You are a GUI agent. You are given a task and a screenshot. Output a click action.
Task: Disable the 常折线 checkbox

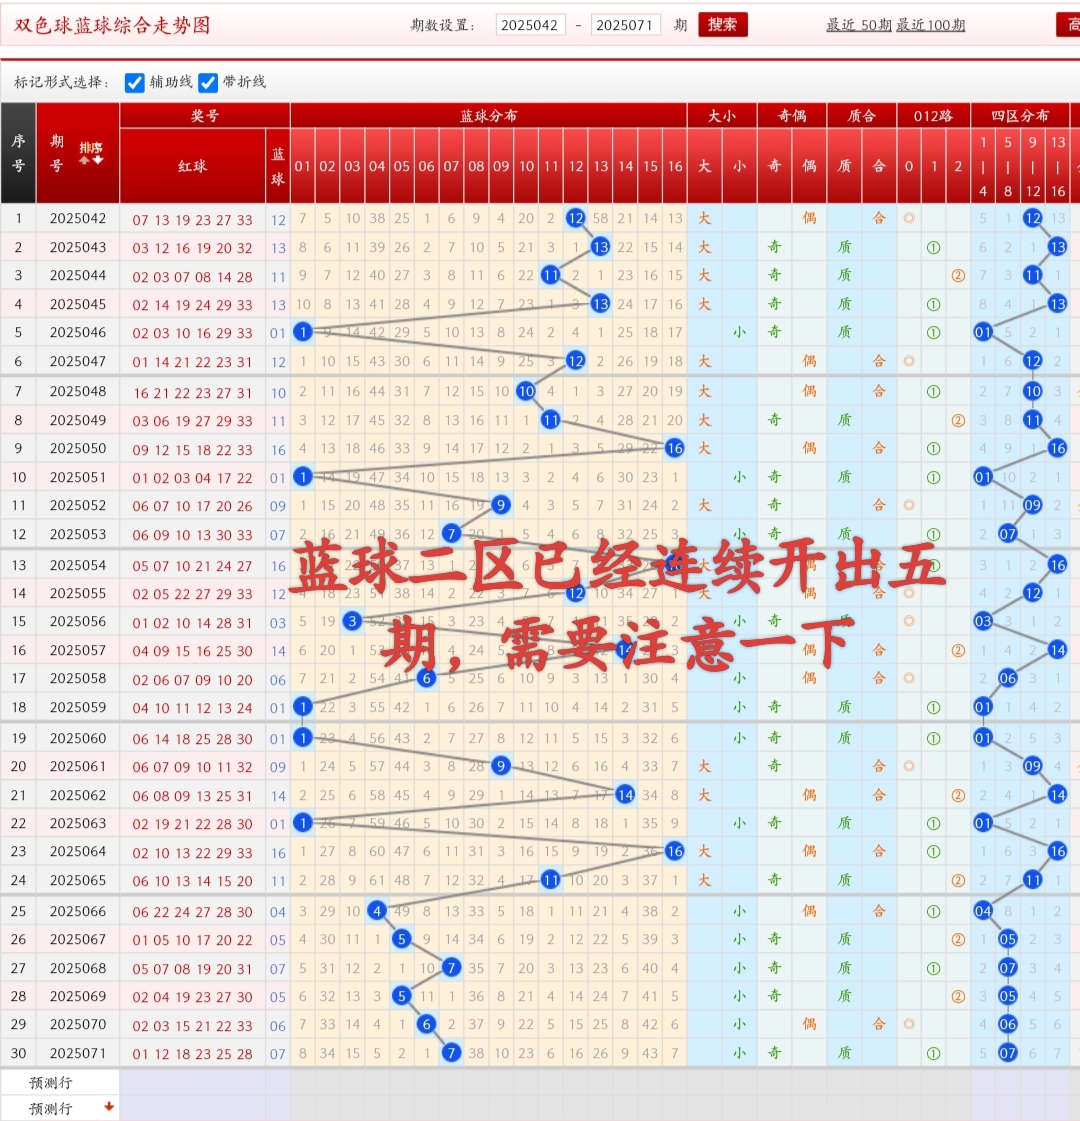(x=208, y=83)
